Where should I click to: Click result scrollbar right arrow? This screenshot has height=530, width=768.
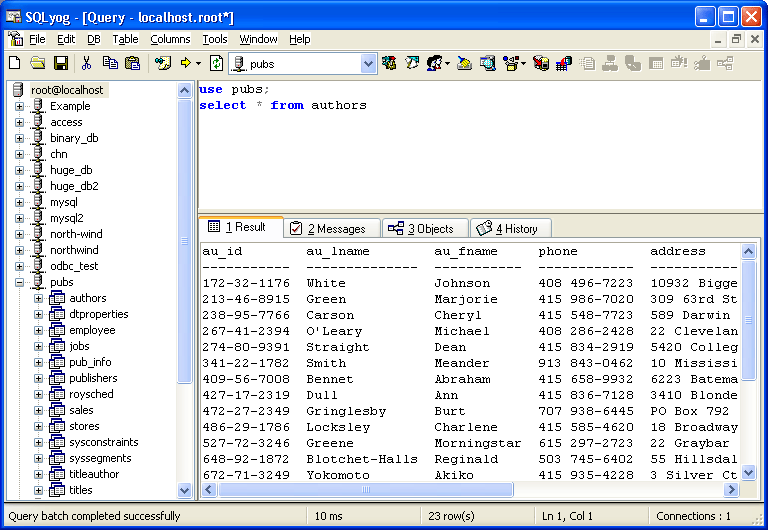[x=731, y=489]
